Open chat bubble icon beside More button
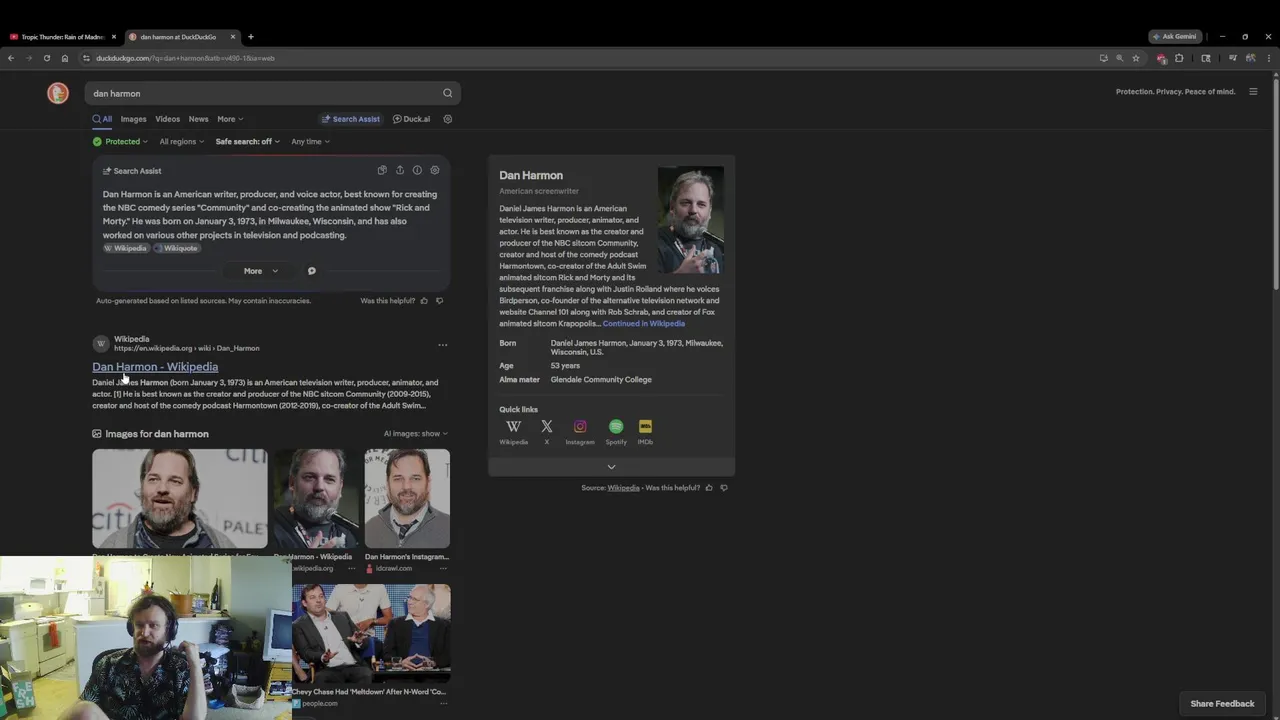The width and height of the screenshot is (1280, 720). pos(311,271)
